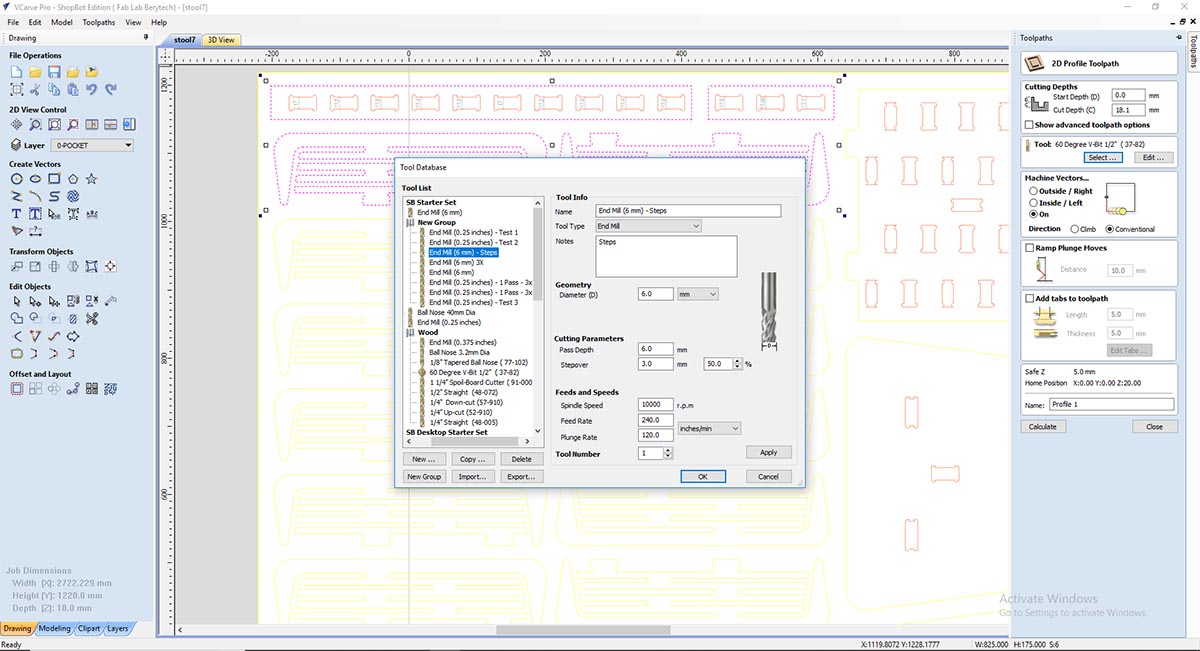
Task: Select the Inside / Left radio option
Action: pos(1033,203)
